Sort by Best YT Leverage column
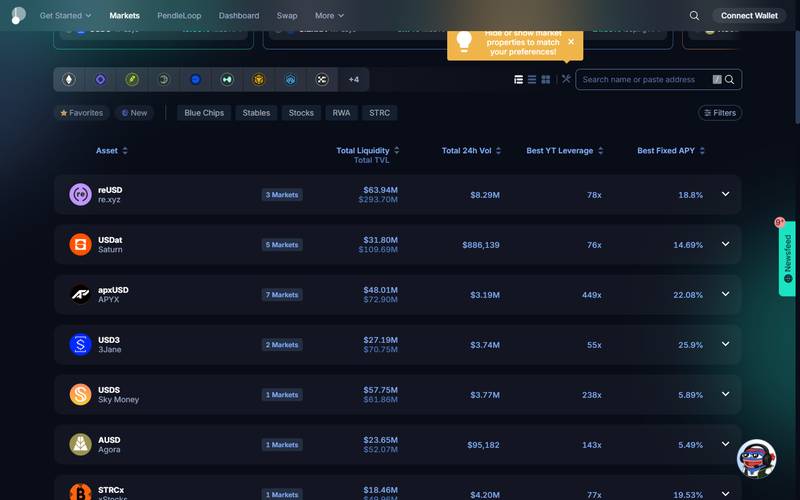This screenshot has width=800, height=500. pos(565,151)
